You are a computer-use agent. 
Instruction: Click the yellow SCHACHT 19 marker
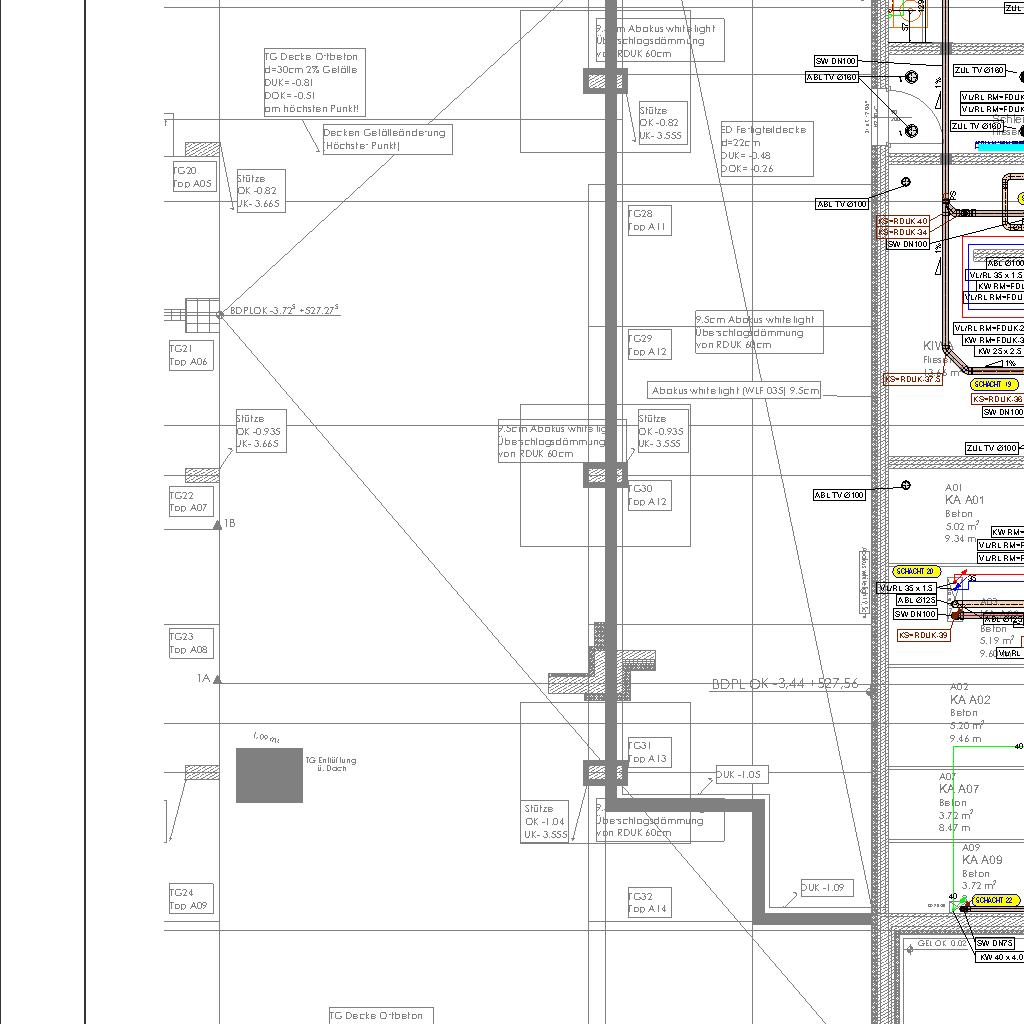pos(994,384)
